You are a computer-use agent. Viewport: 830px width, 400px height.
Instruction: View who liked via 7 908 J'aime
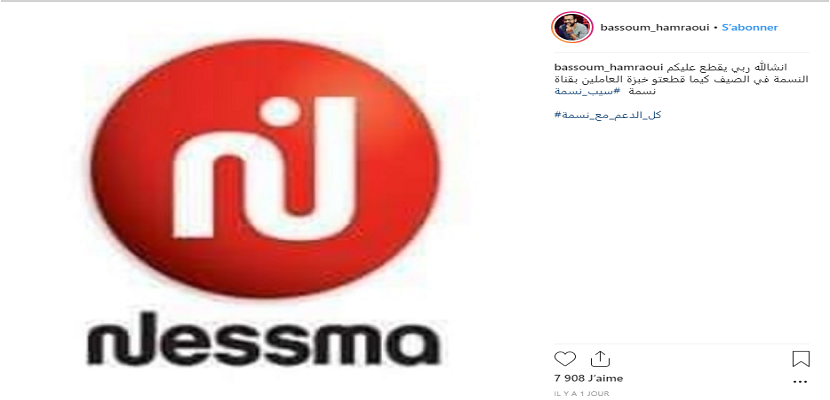(x=588, y=378)
